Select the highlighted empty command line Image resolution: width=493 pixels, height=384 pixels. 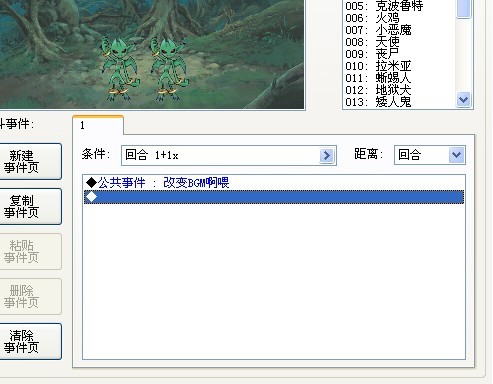[x=274, y=197]
